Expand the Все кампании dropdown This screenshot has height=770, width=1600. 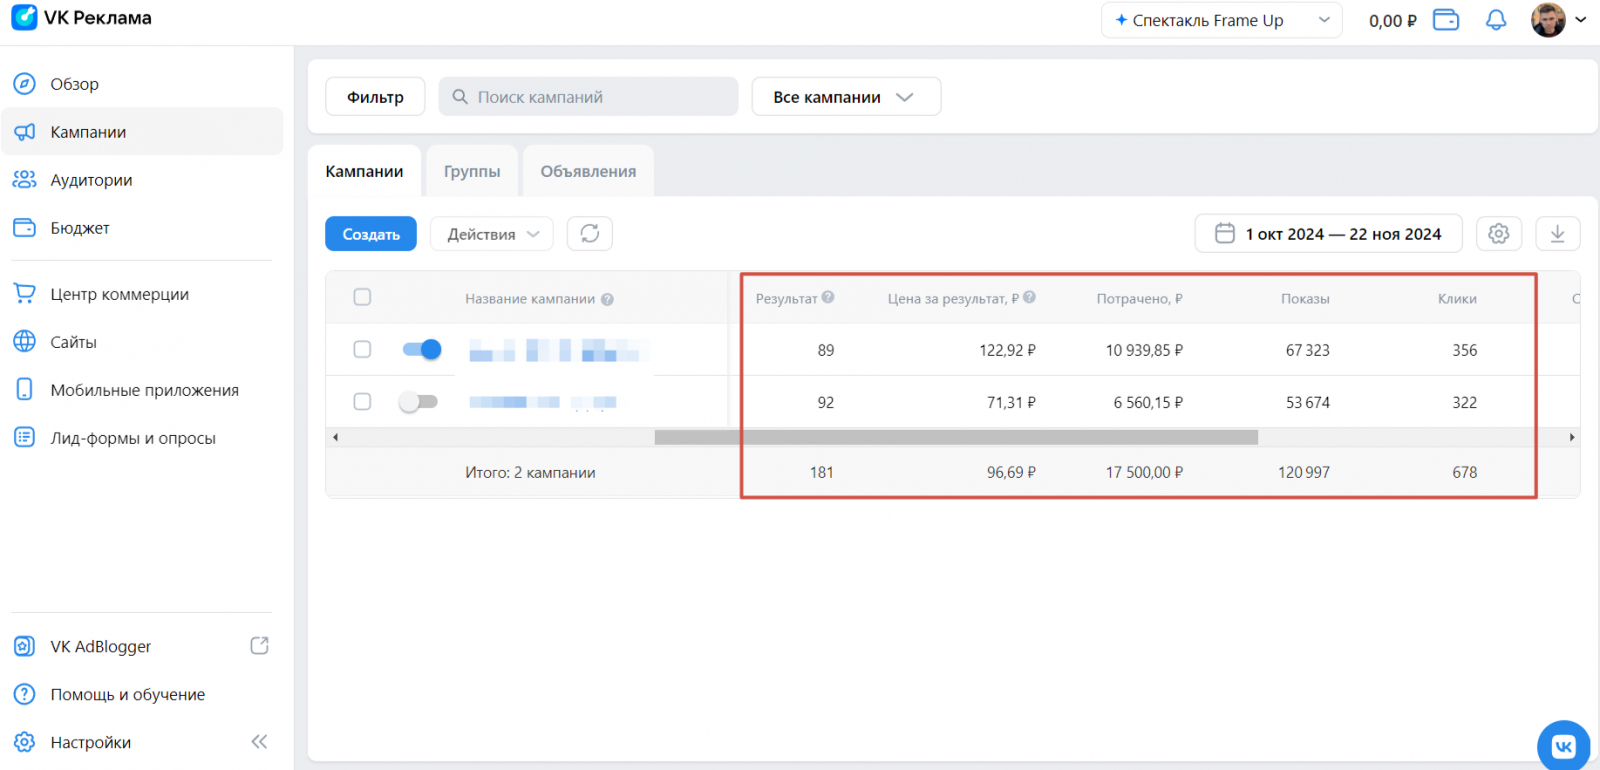pos(845,97)
